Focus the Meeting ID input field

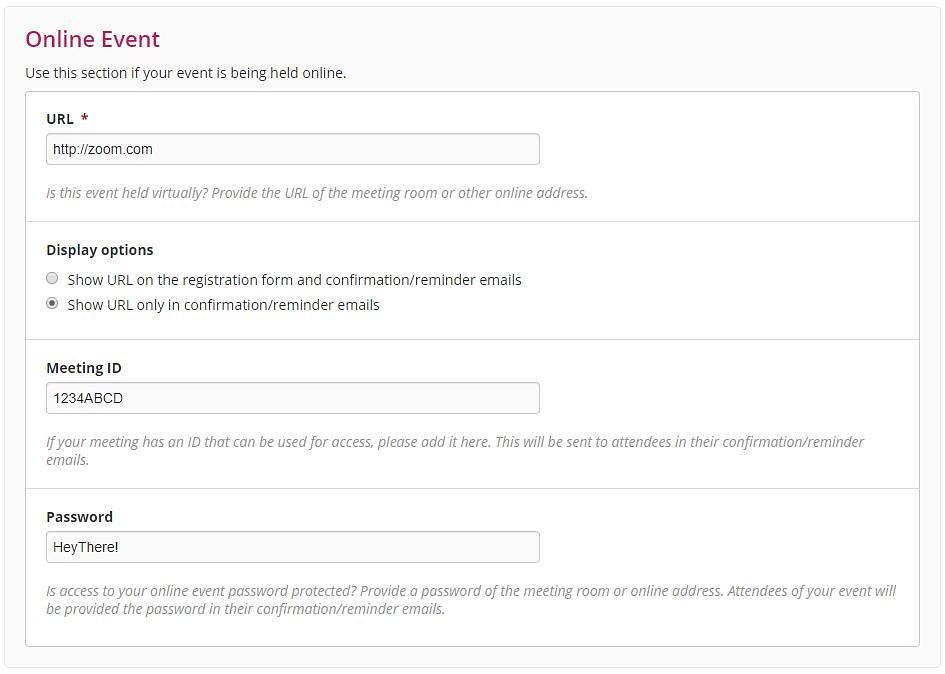293,398
